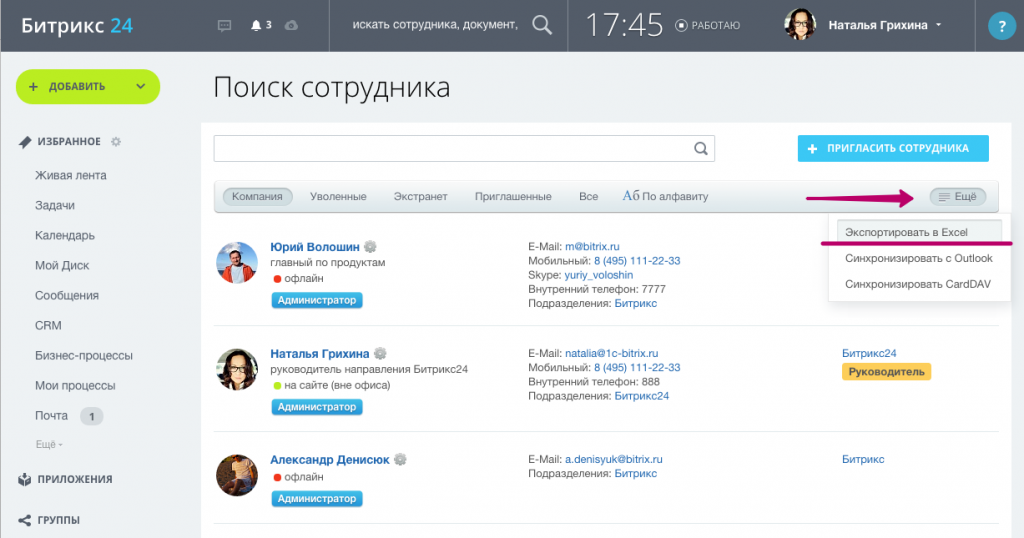Image resolution: width=1024 pixels, height=538 pixels.
Task: Open Александр Денисюк profile name link
Action: click(330, 460)
